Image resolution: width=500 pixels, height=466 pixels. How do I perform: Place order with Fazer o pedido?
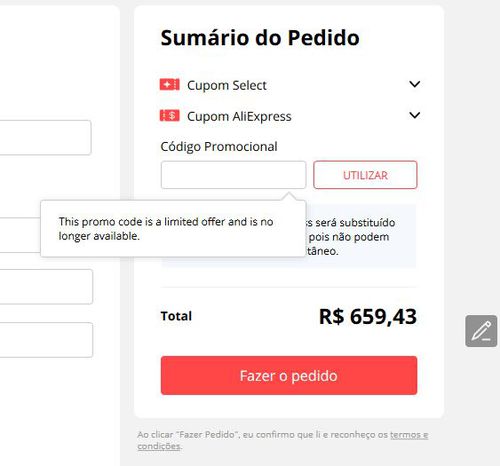[x=289, y=375]
